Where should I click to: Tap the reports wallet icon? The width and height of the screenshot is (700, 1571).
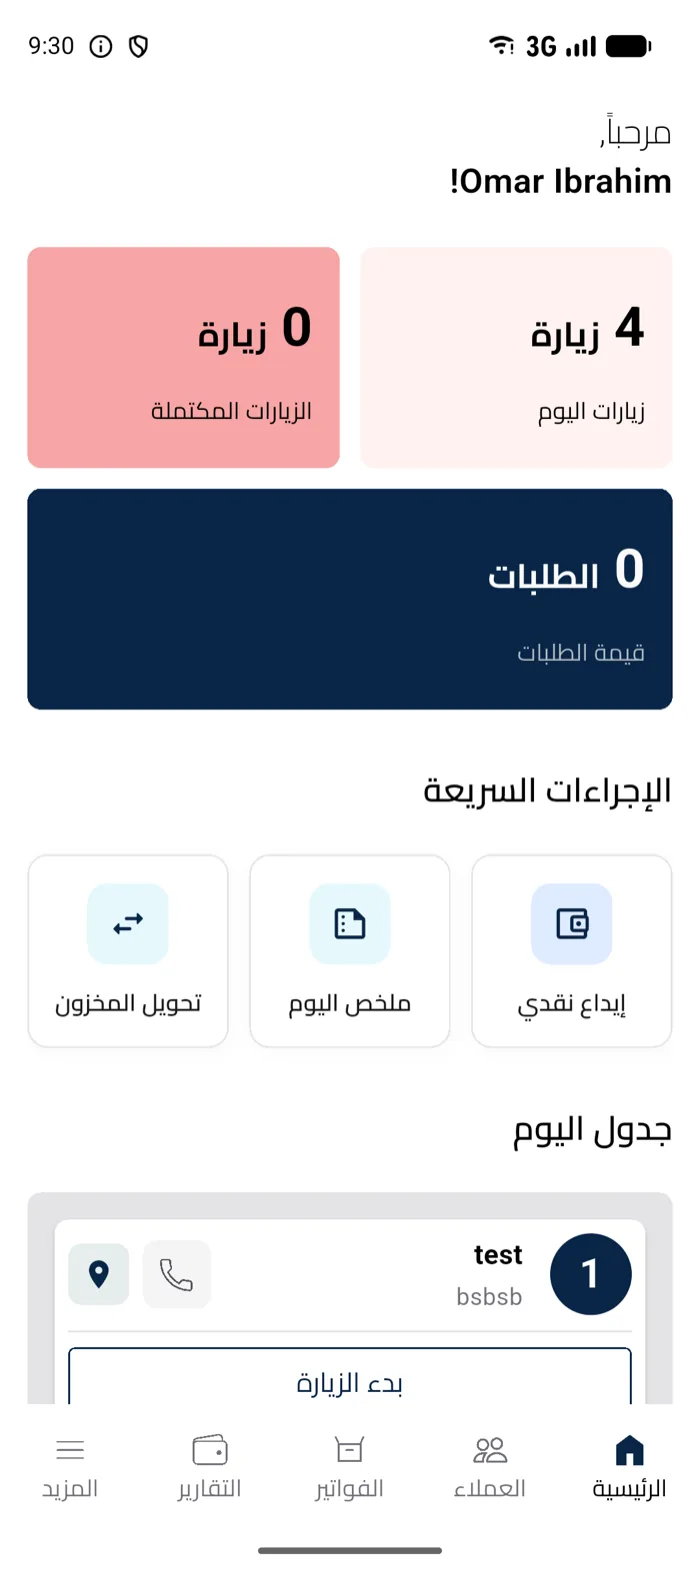click(x=210, y=1450)
